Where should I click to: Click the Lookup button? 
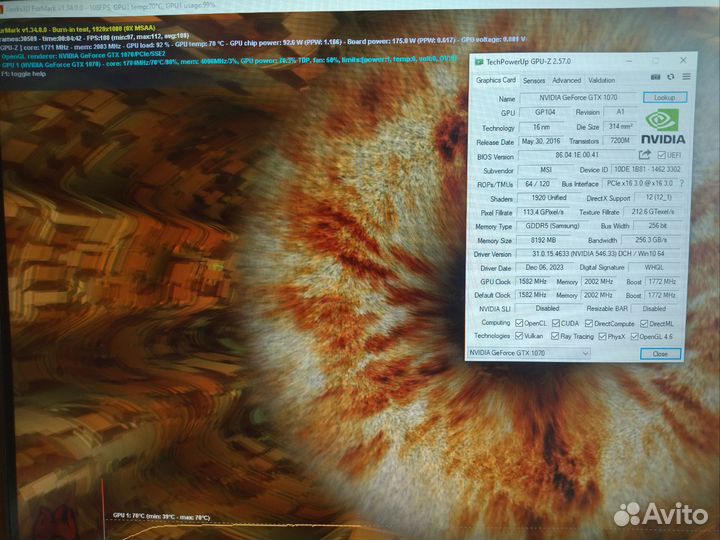click(x=664, y=97)
